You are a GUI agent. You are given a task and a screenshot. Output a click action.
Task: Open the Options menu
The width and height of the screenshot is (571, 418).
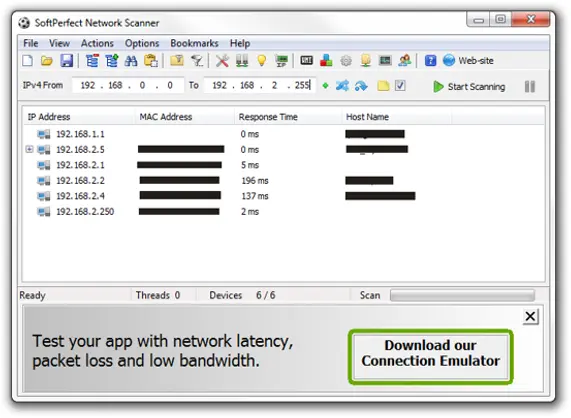(x=142, y=43)
